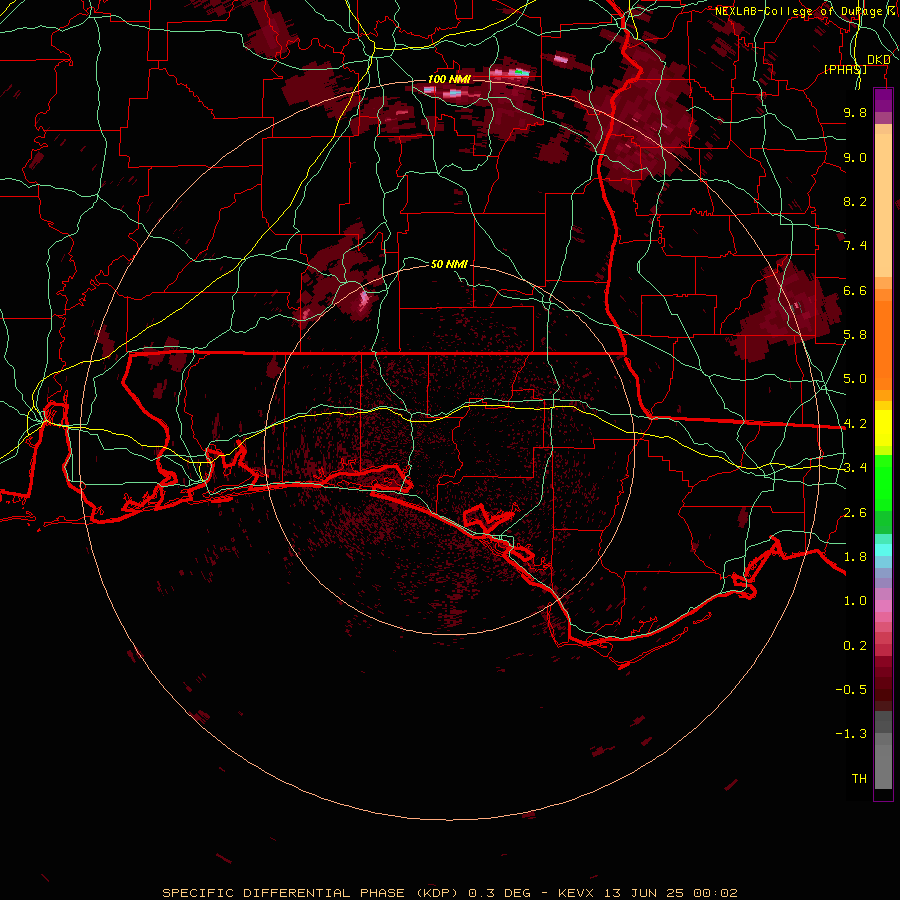This screenshot has width=900, height=900.
Task: Click the 5.8 scale value
Action: (855, 335)
